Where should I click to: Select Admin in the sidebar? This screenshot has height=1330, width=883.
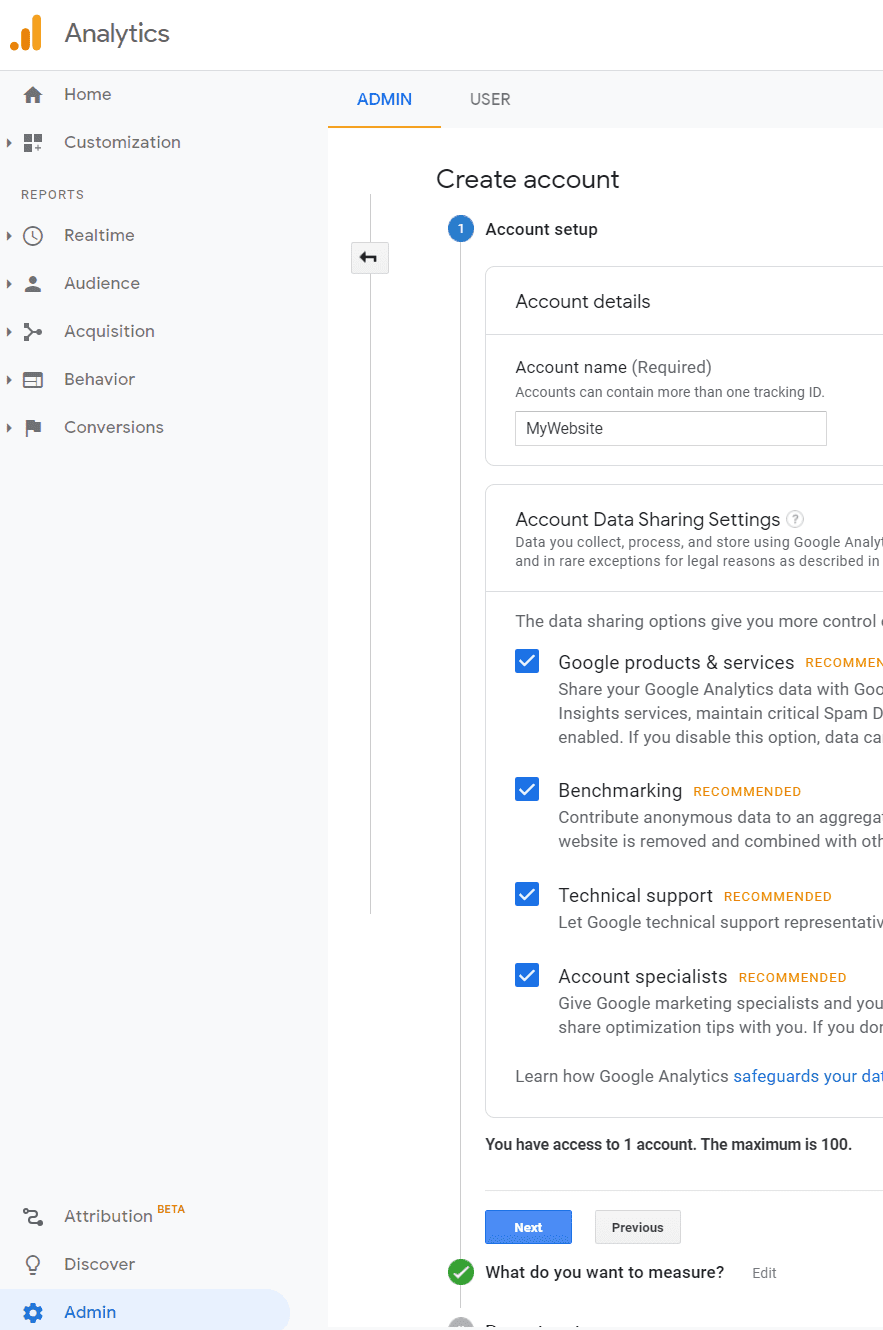tap(145, 1313)
